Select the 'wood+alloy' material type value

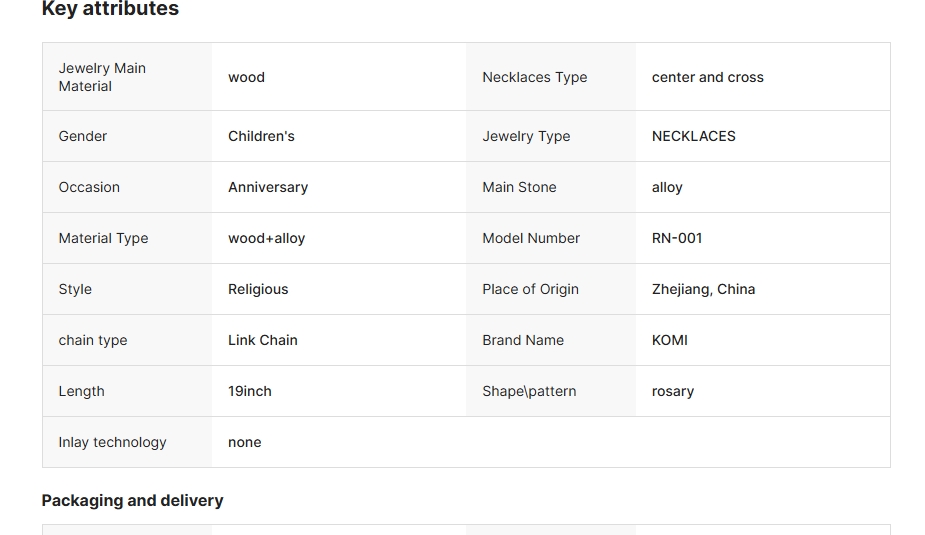(266, 238)
